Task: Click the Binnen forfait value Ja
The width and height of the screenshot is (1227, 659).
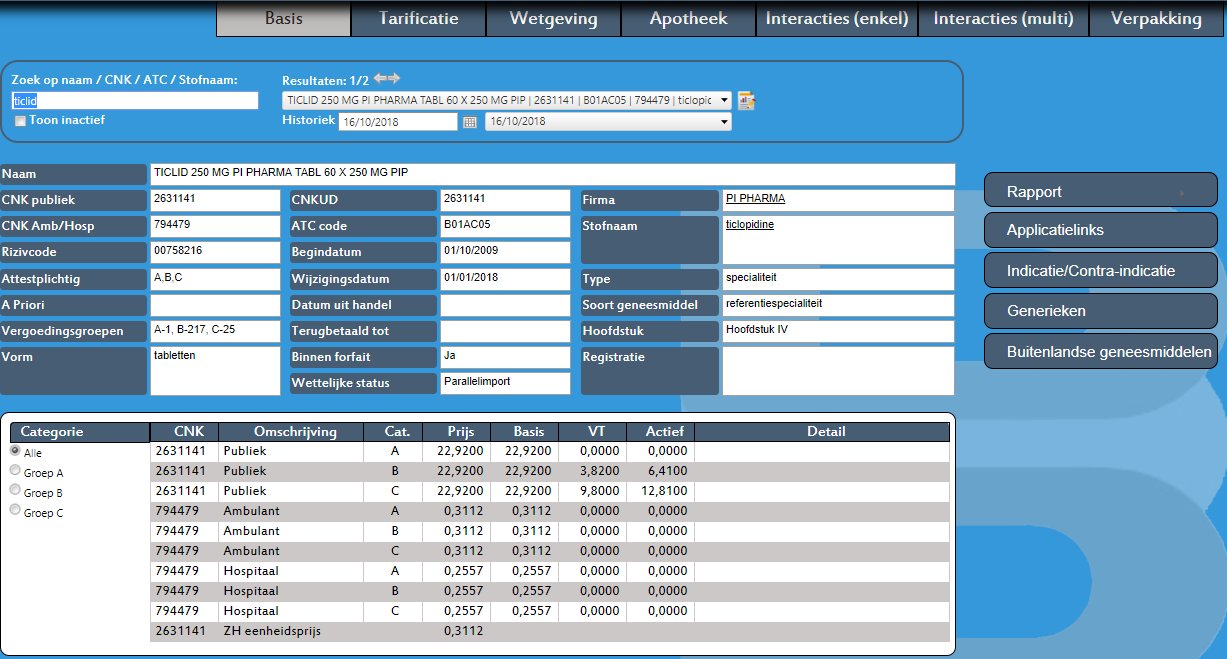Action: tap(505, 357)
